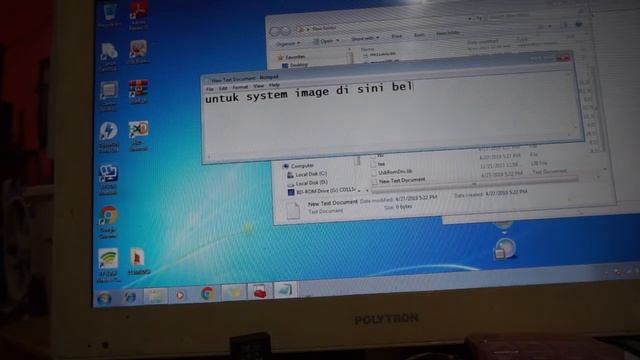This screenshot has width=640, height=360.
Task: Click New folder in Explorer toolbar
Action: click(448, 33)
